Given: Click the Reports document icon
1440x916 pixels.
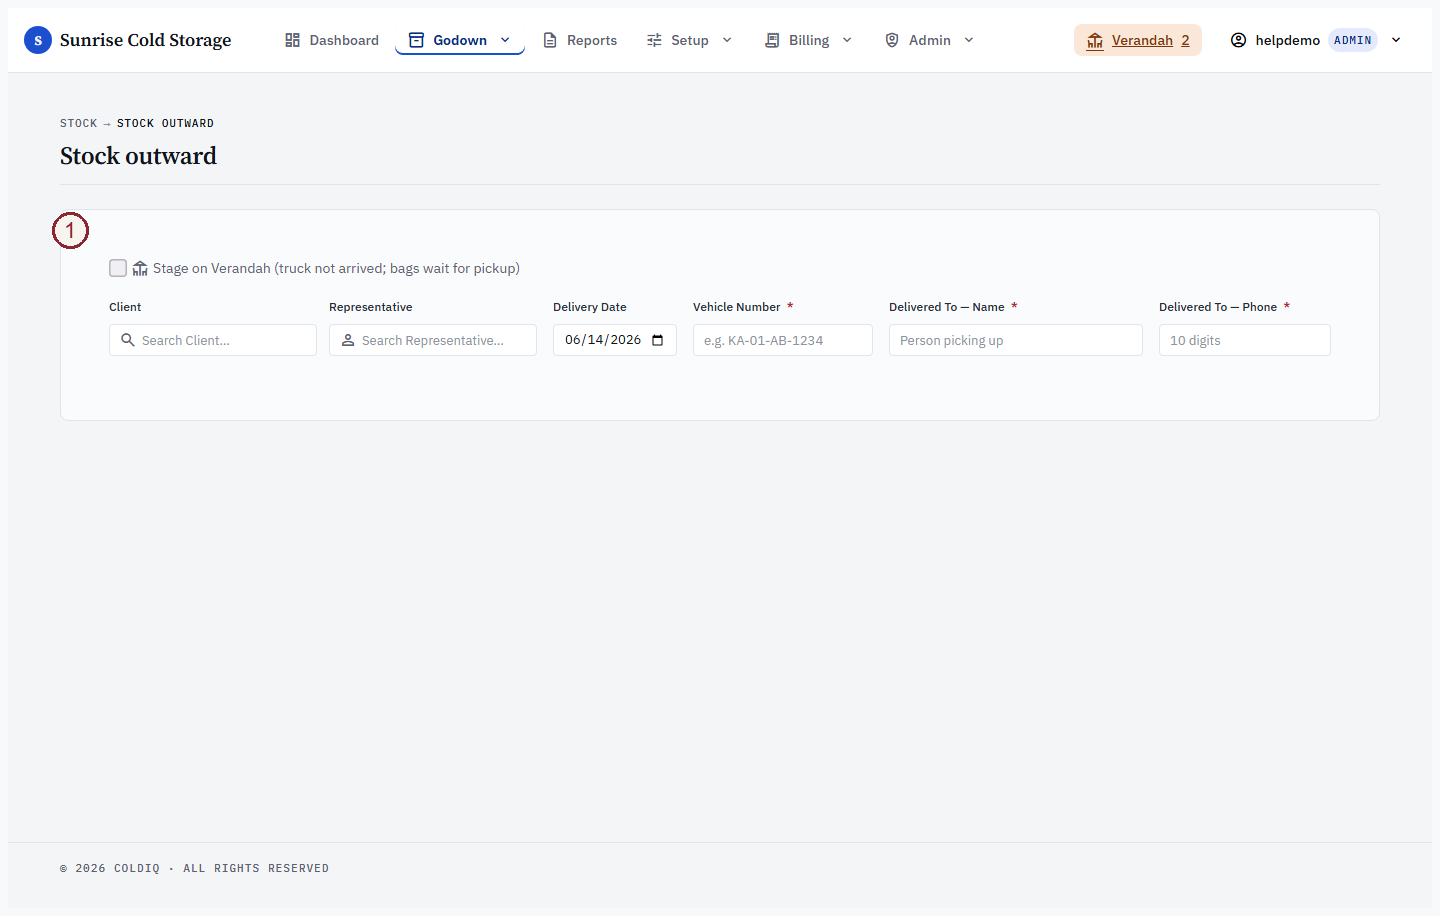Looking at the screenshot, I should pyautogui.click(x=550, y=40).
